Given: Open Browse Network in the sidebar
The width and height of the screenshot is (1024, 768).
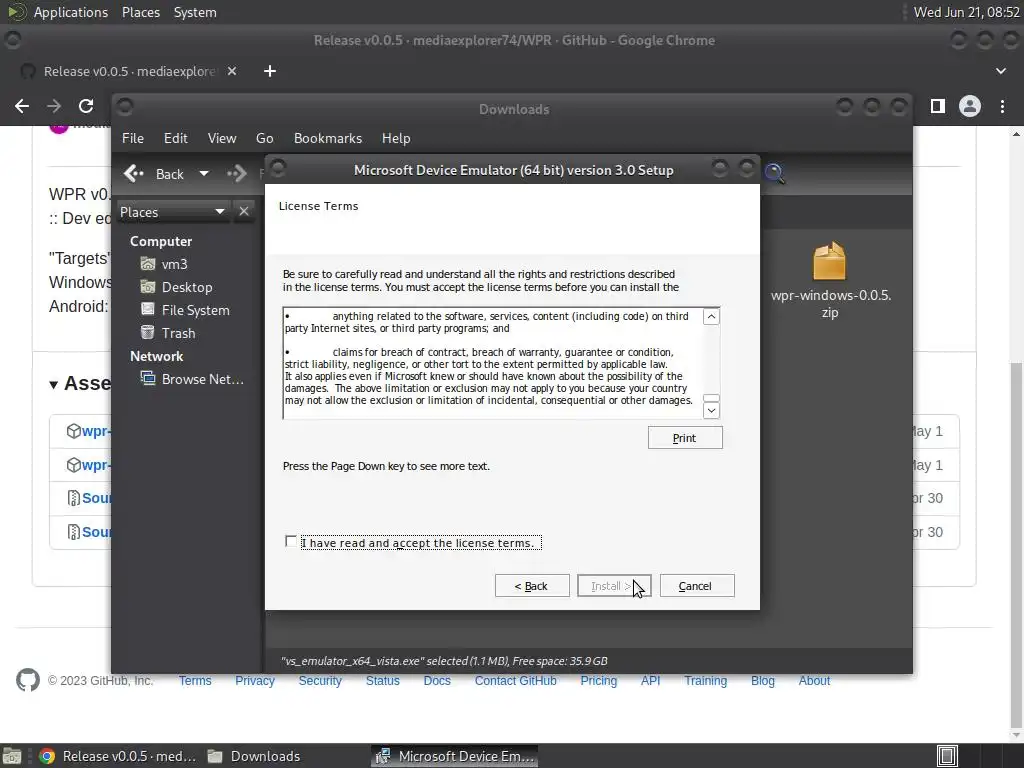Looking at the screenshot, I should click(x=192, y=379).
